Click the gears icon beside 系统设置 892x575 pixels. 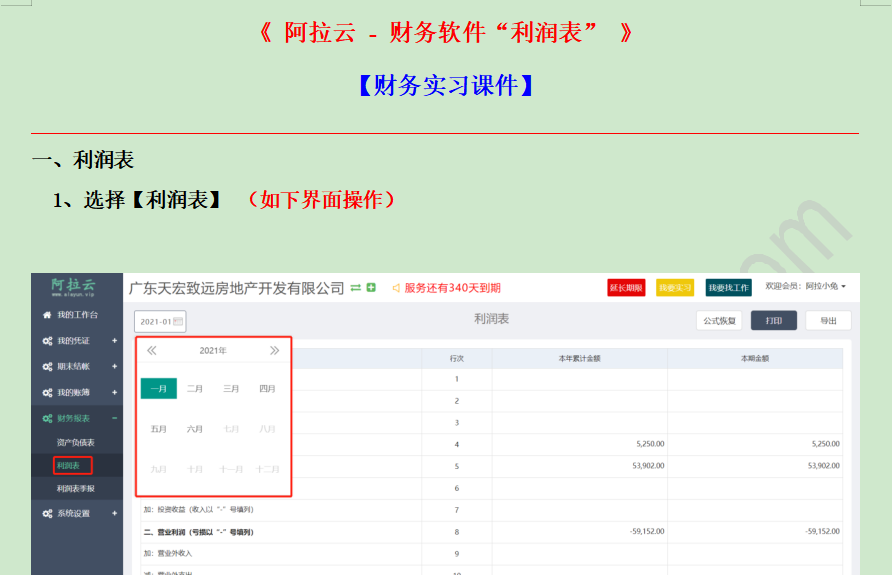coord(47,514)
